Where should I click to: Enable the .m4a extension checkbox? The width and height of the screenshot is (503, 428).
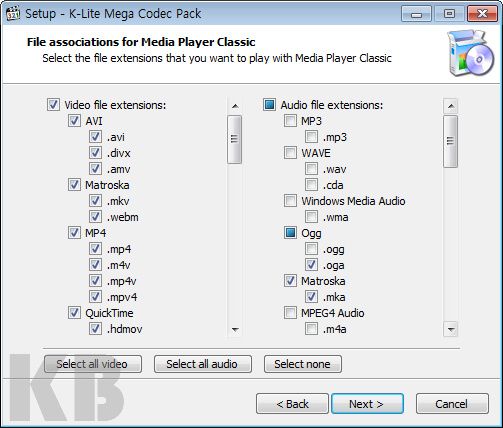pos(311,329)
